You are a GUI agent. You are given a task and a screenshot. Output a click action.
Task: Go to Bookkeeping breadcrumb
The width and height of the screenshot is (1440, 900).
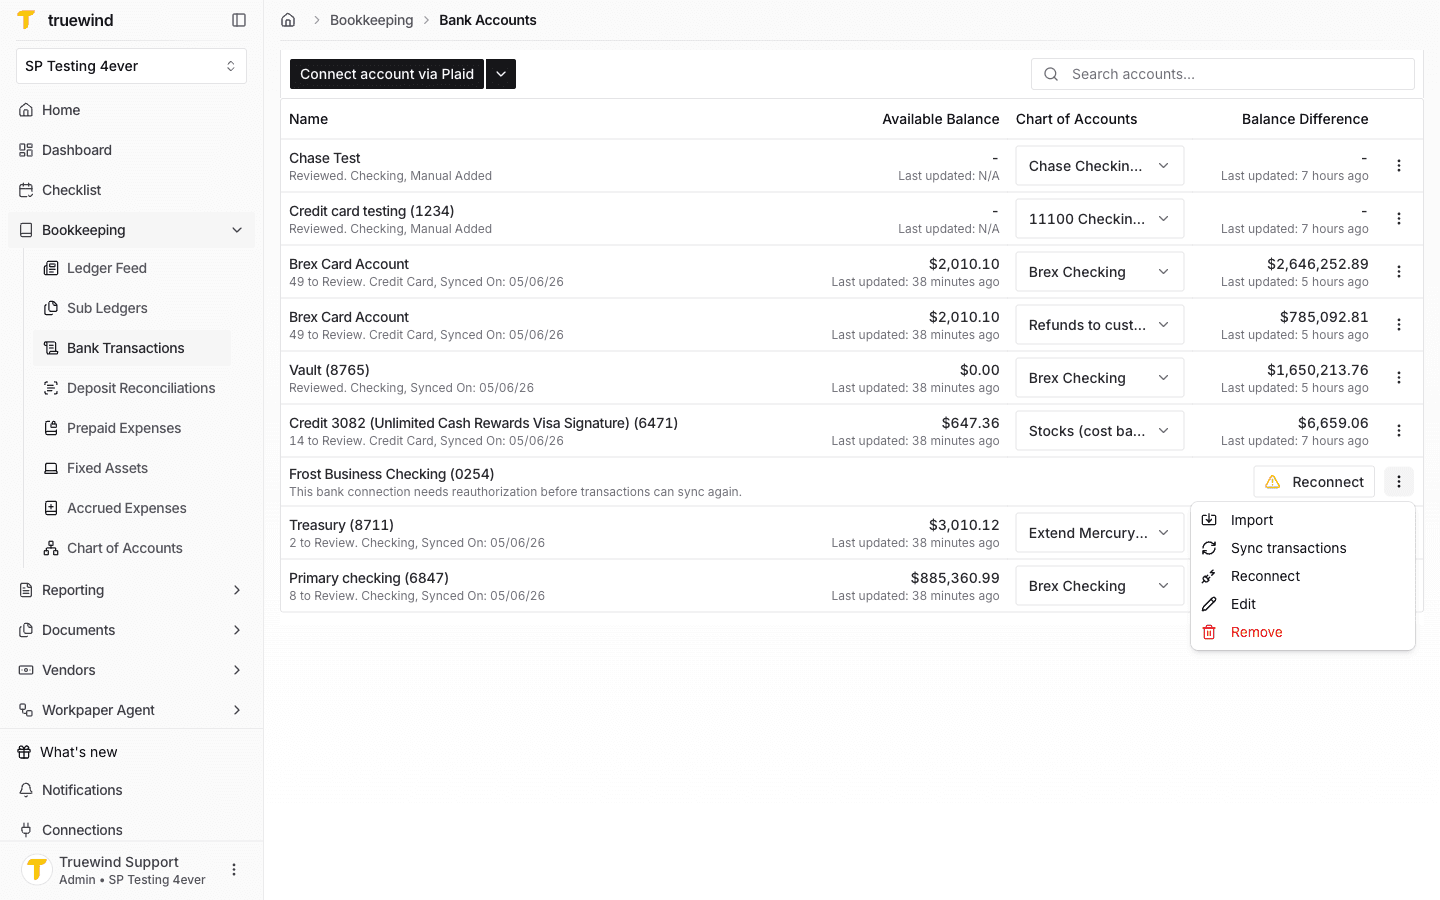tap(371, 20)
